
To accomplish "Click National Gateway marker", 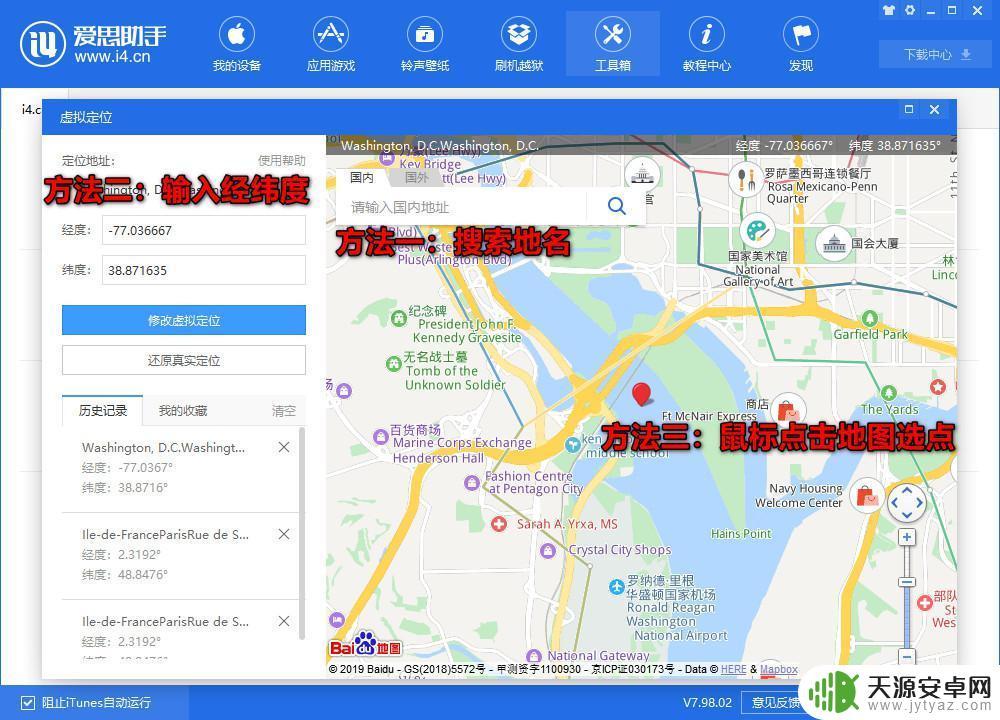I will [534, 656].
